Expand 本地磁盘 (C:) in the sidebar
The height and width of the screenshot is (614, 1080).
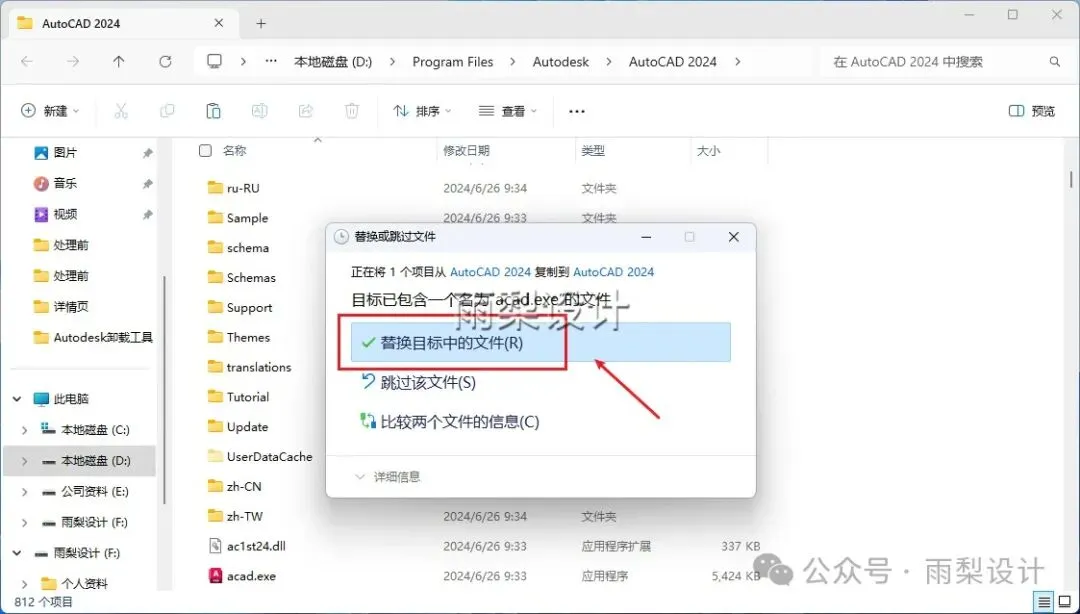pyautogui.click(x=25, y=430)
